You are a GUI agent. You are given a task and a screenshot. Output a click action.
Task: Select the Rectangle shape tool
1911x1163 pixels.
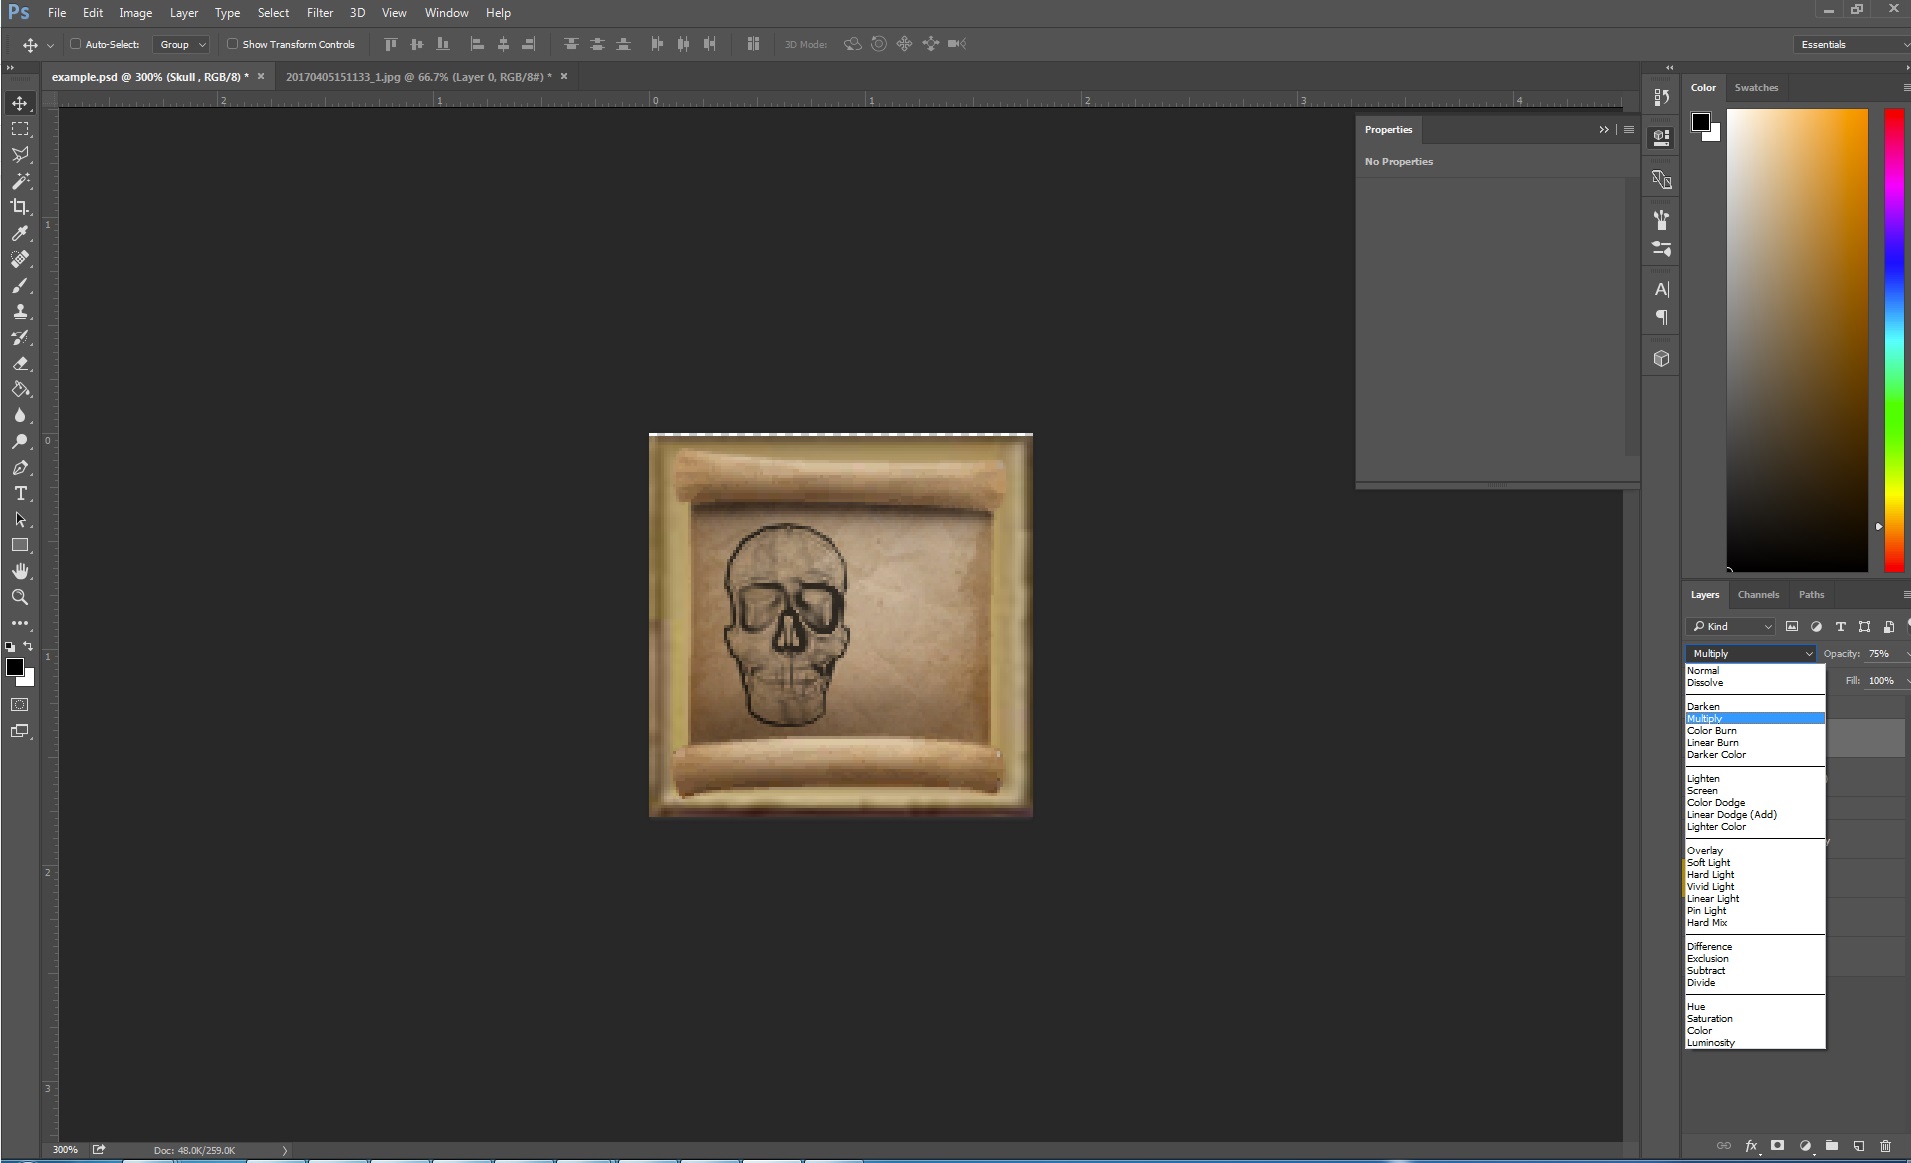pos(20,545)
